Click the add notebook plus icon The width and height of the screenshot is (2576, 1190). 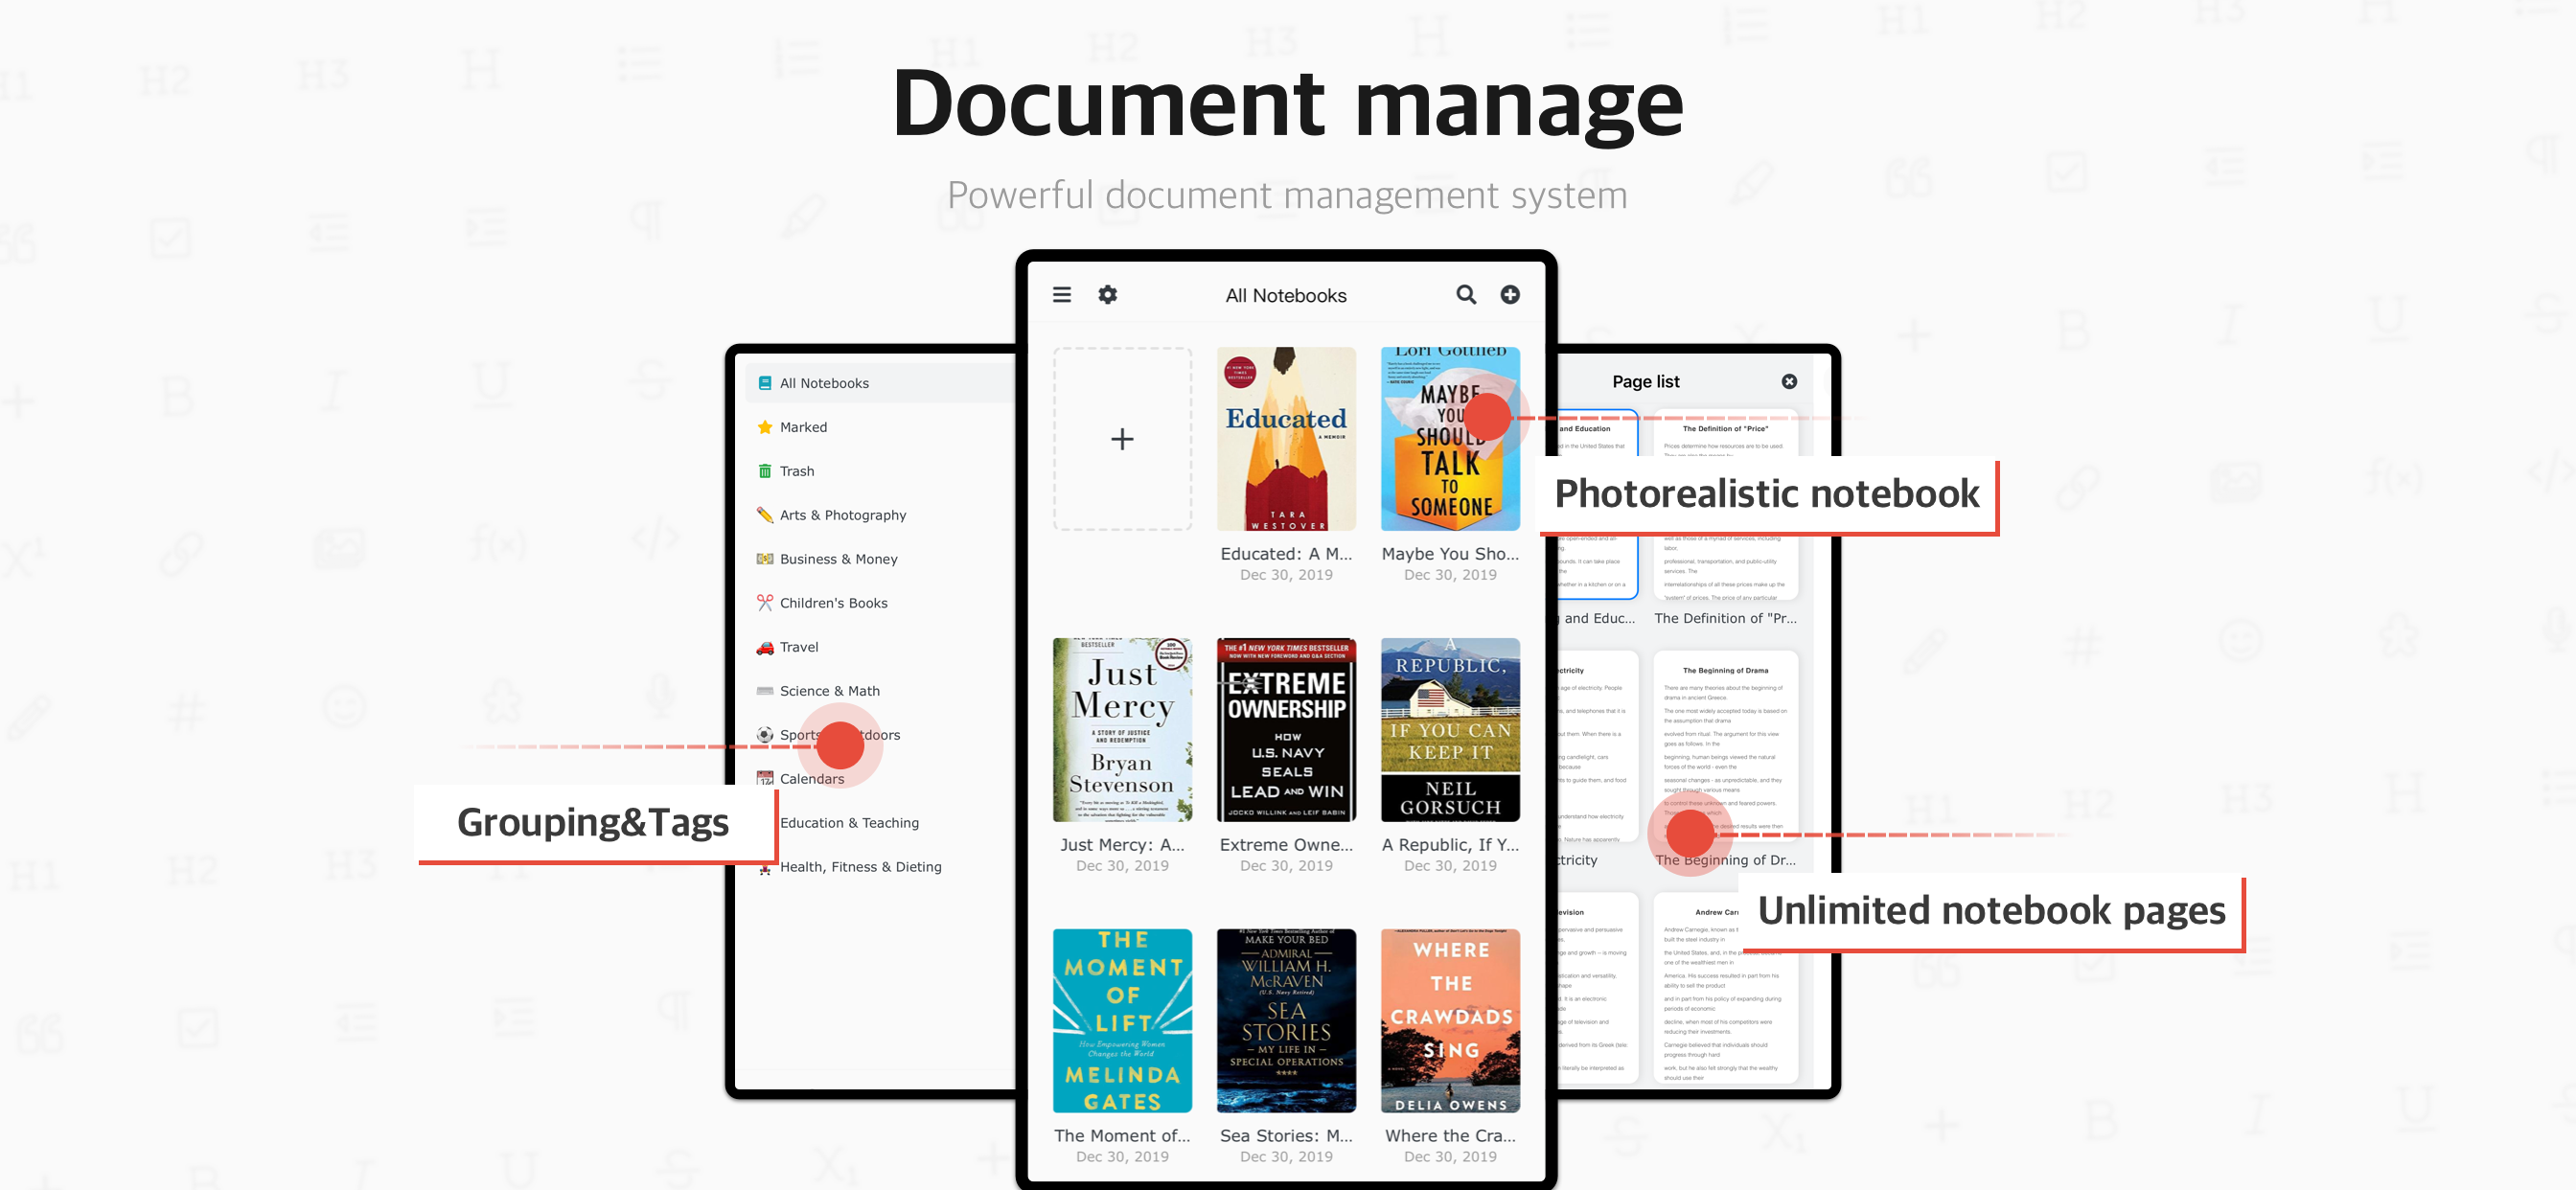point(1509,295)
